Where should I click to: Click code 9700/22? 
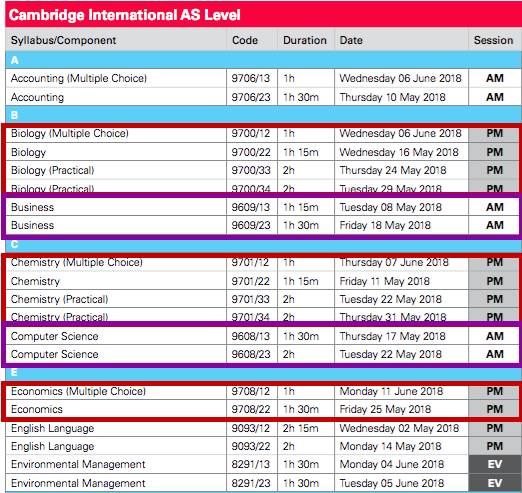click(251, 152)
